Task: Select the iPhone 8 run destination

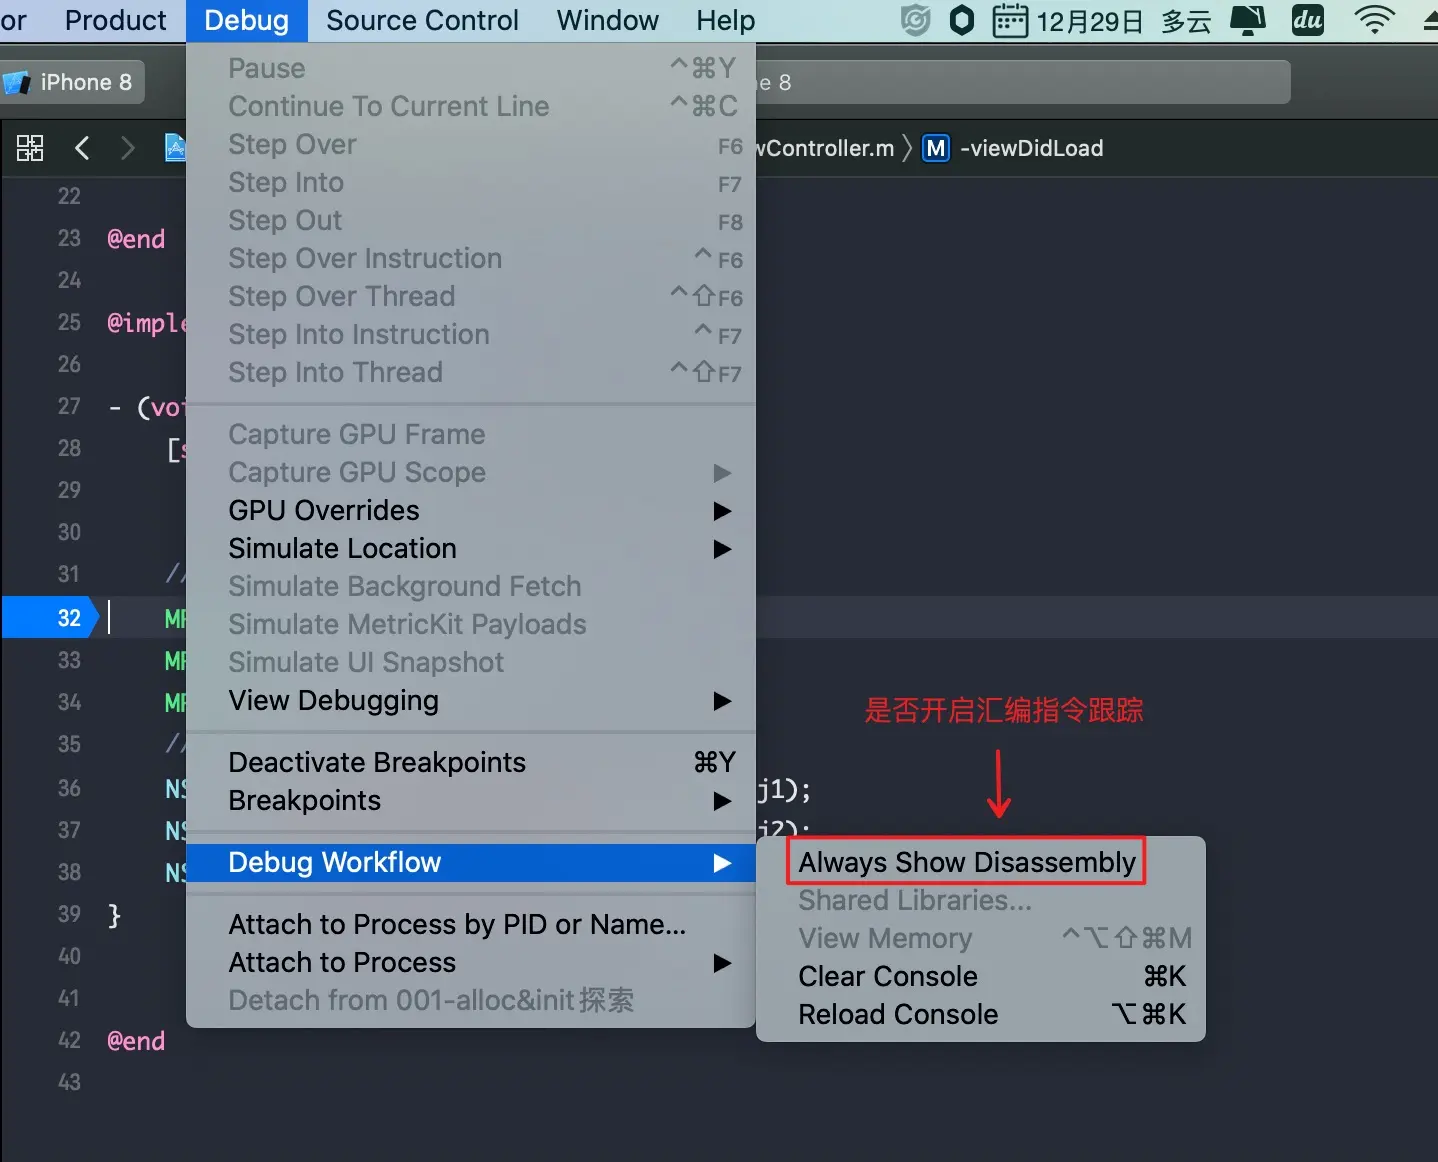Action: [72, 82]
